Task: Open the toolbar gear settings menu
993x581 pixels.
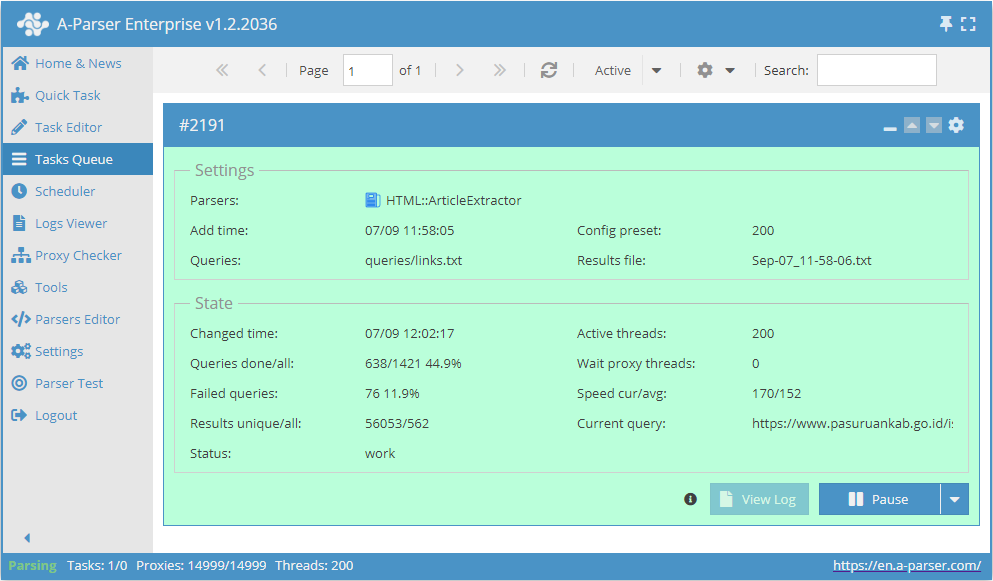Action: (716, 70)
